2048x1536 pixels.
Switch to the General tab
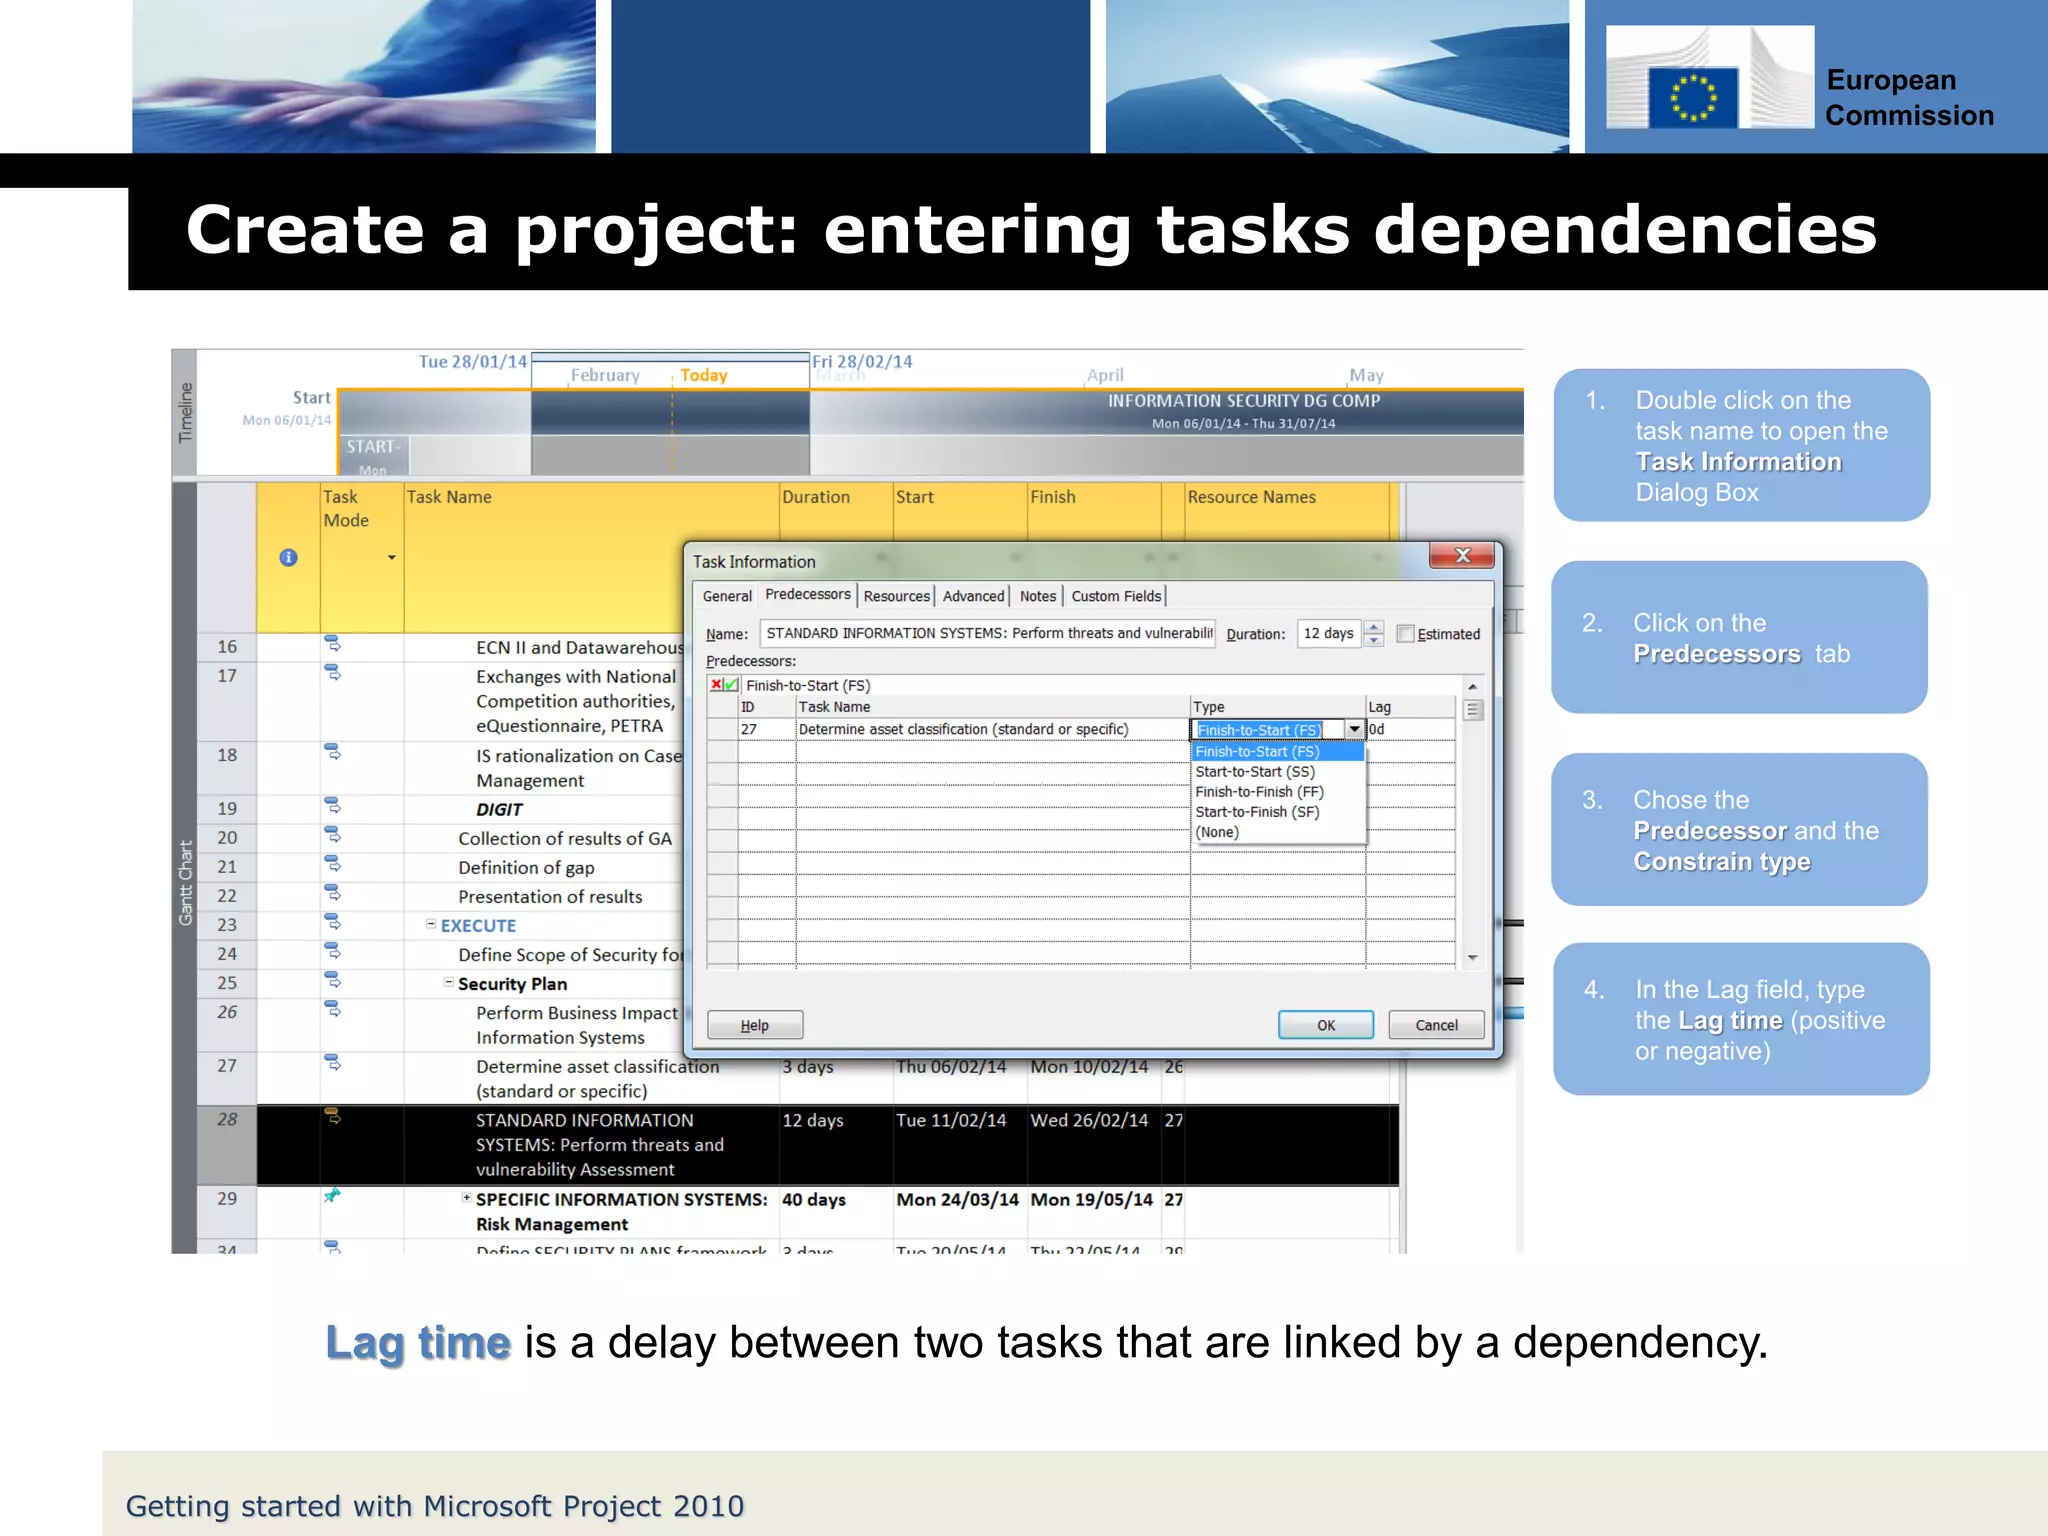tap(727, 596)
